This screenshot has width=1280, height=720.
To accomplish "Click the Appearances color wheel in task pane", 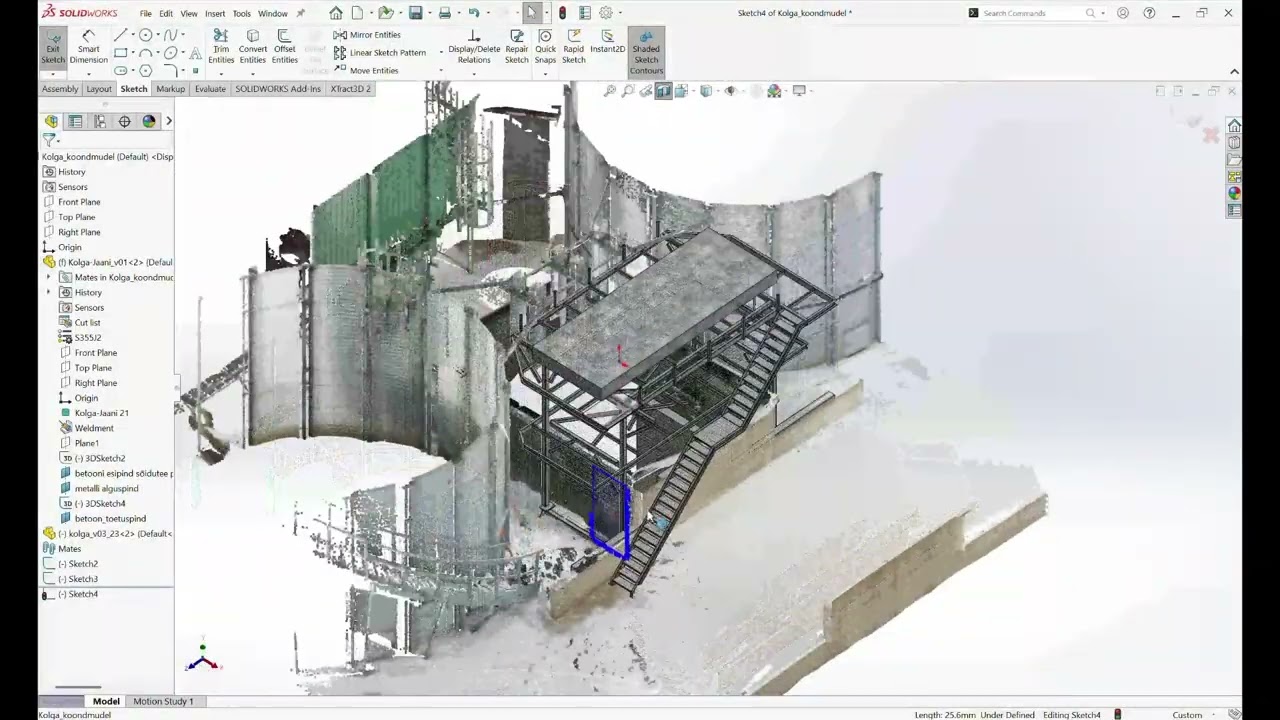I will click(1234, 193).
